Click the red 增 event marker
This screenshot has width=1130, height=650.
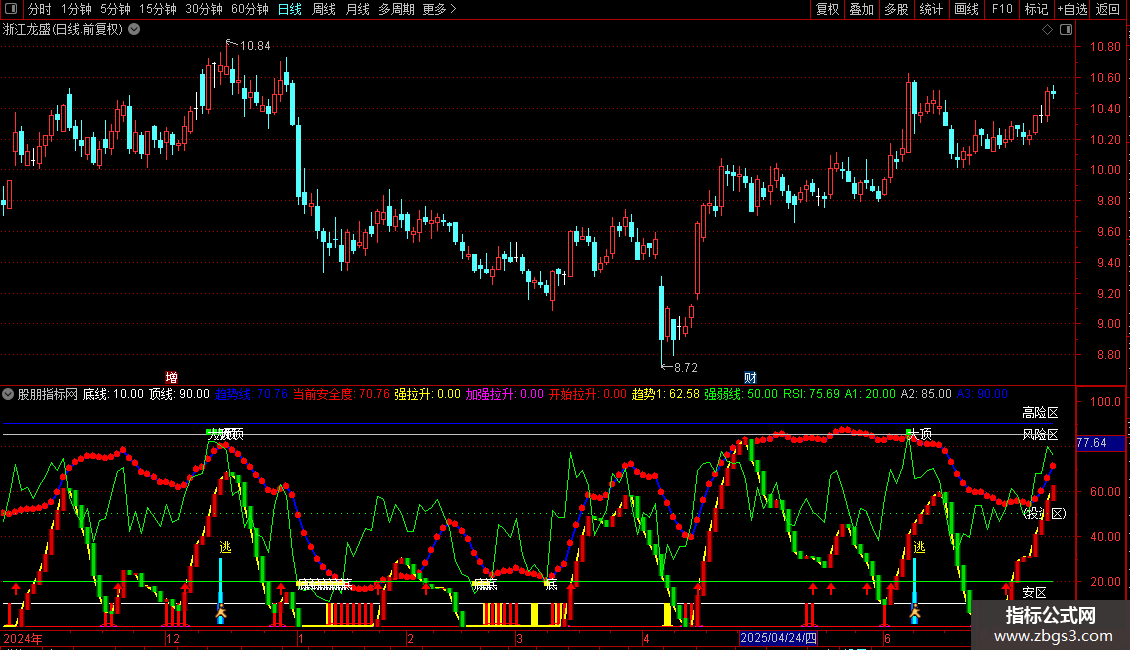(x=171, y=378)
